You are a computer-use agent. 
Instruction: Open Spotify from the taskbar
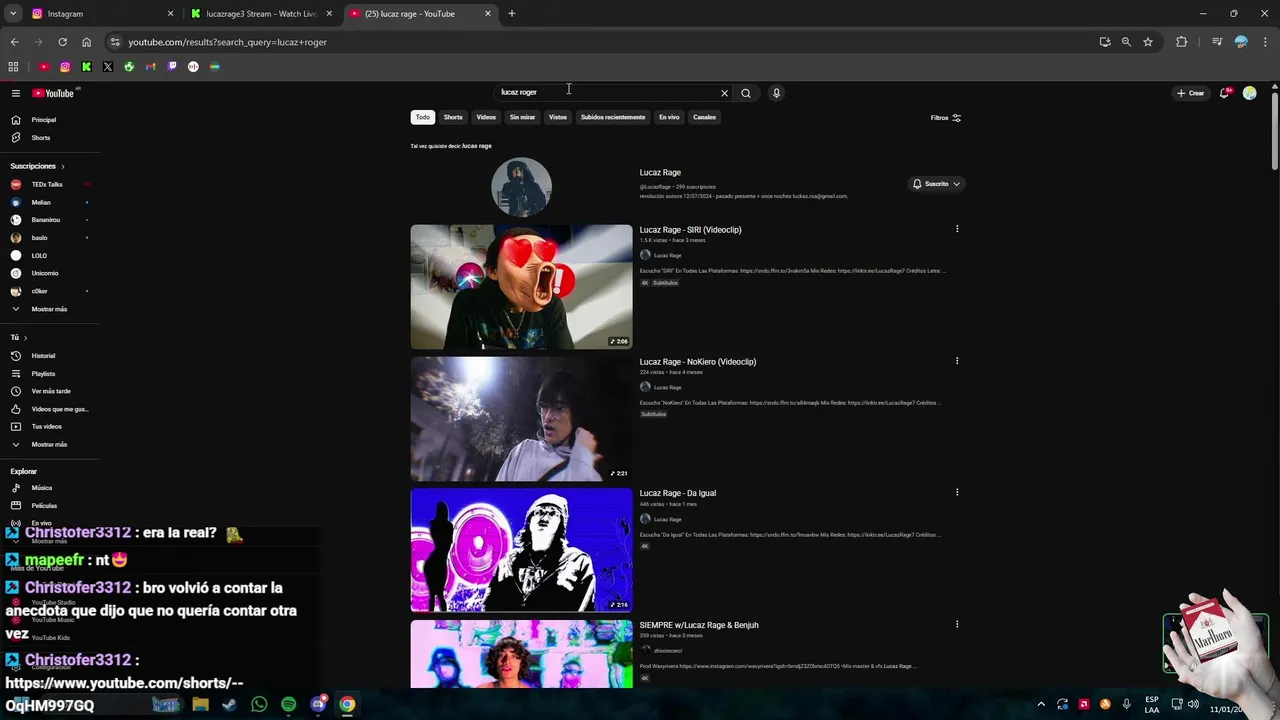(289, 704)
